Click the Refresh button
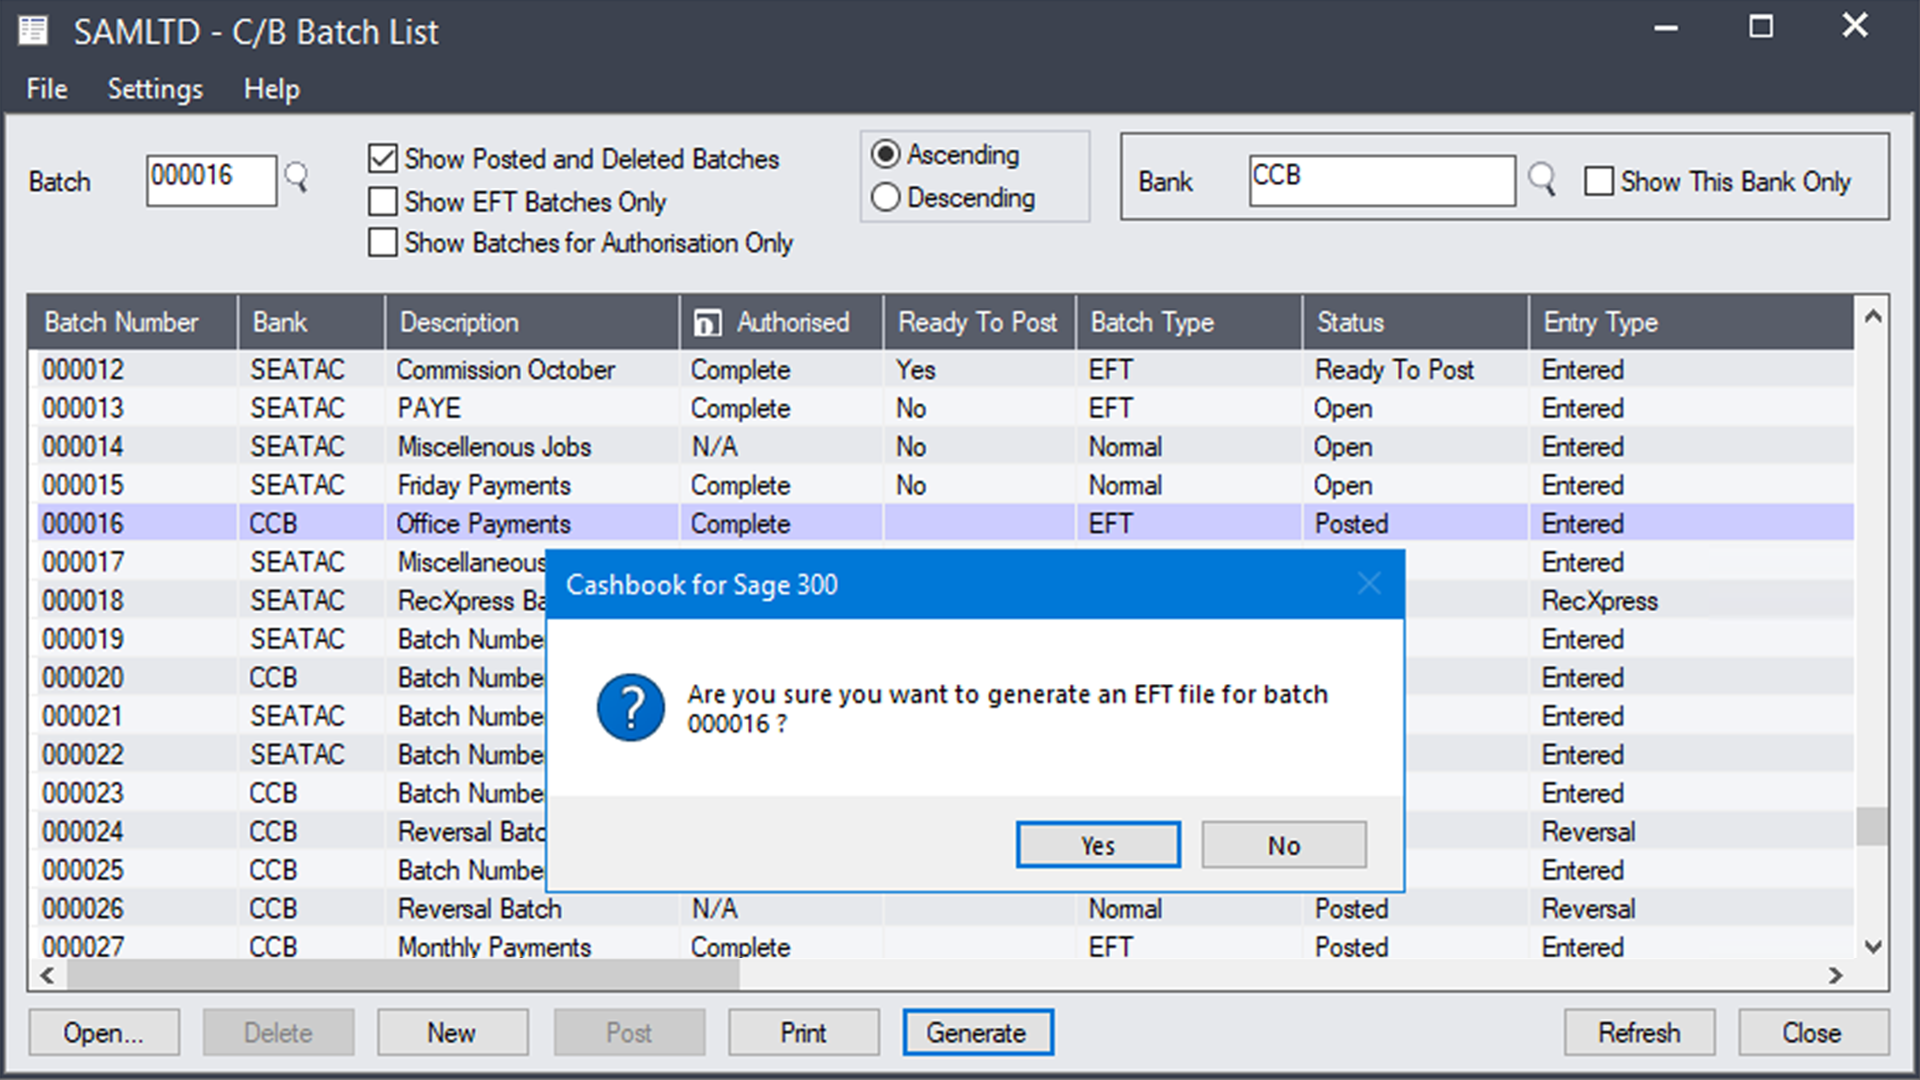Screen dimensions: 1920x1080 (x=1639, y=1032)
